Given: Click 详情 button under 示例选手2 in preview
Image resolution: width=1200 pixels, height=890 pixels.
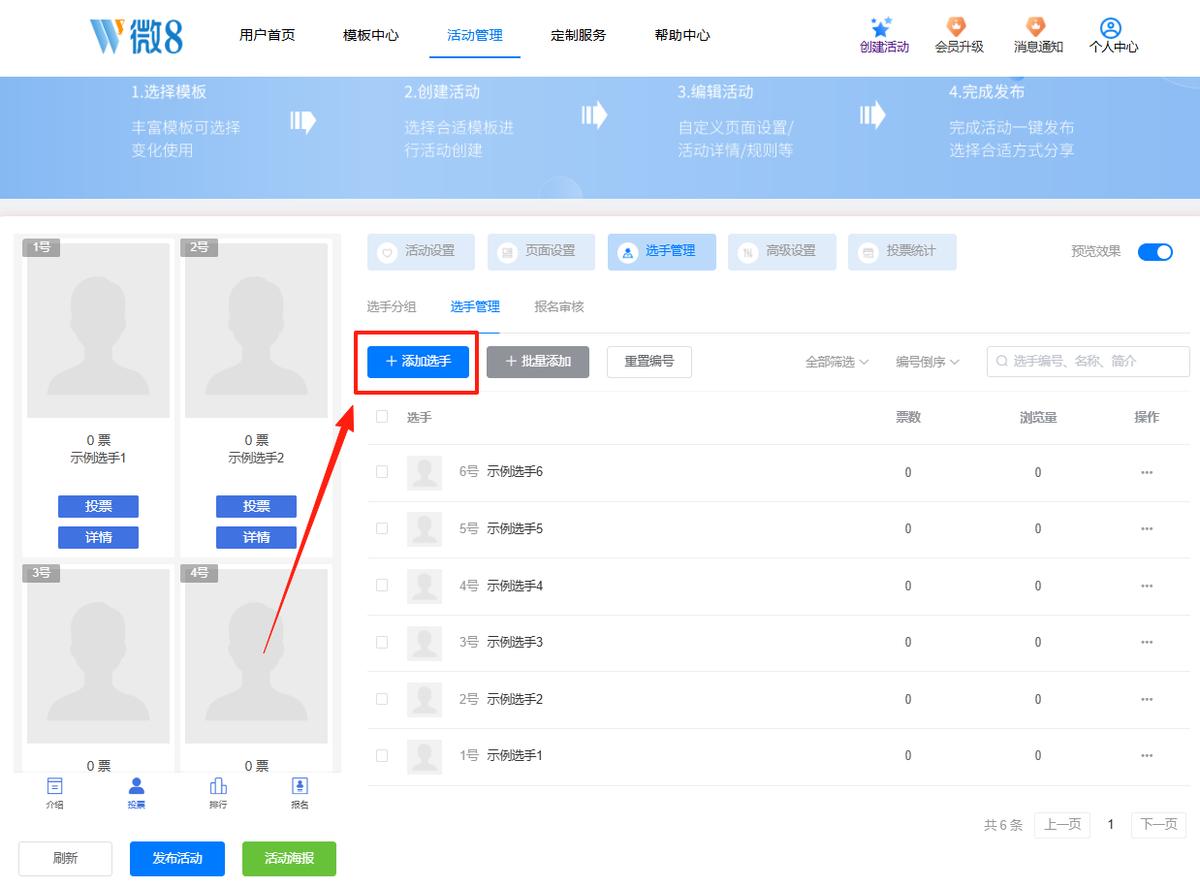Looking at the screenshot, I should pyautogui.click(x=256, y=537).
